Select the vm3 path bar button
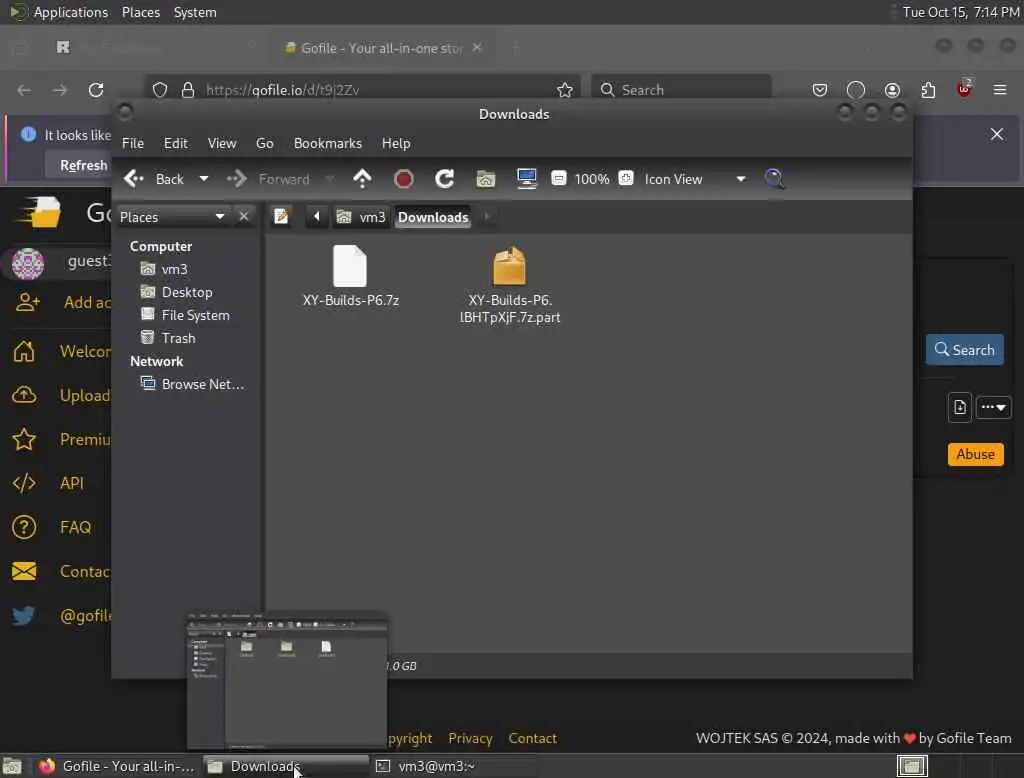 click(x=361, y=217)
